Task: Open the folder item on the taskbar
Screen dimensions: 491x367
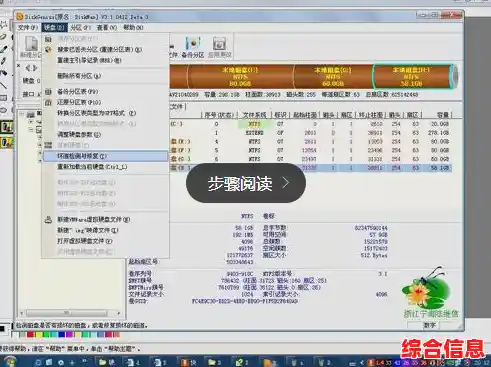Action: (x=107, y=362)
